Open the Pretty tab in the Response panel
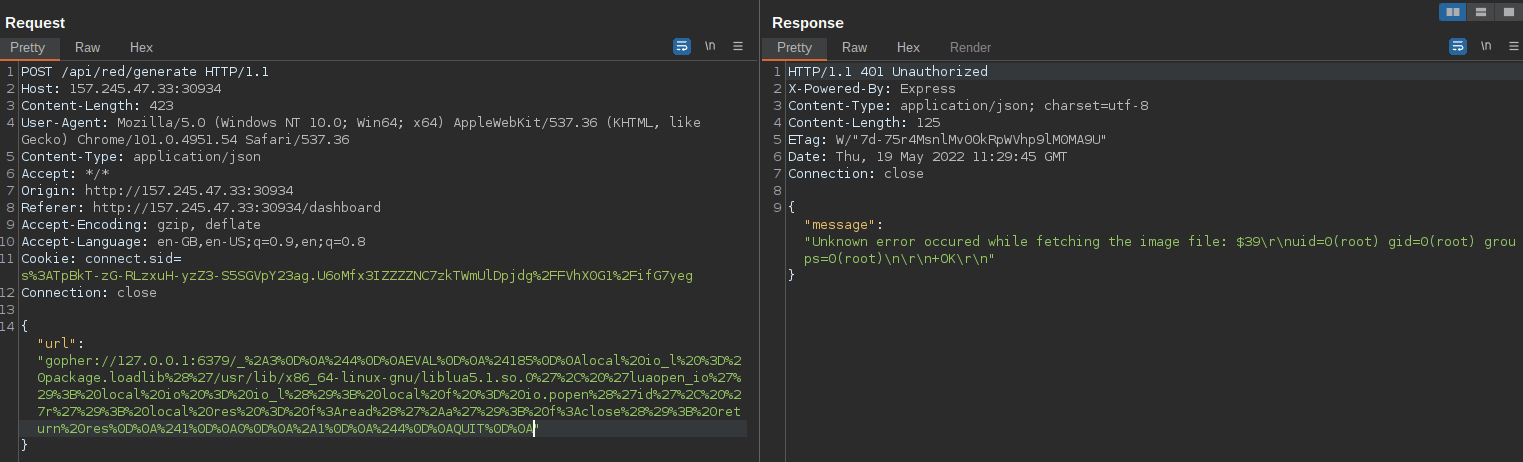 795,48
